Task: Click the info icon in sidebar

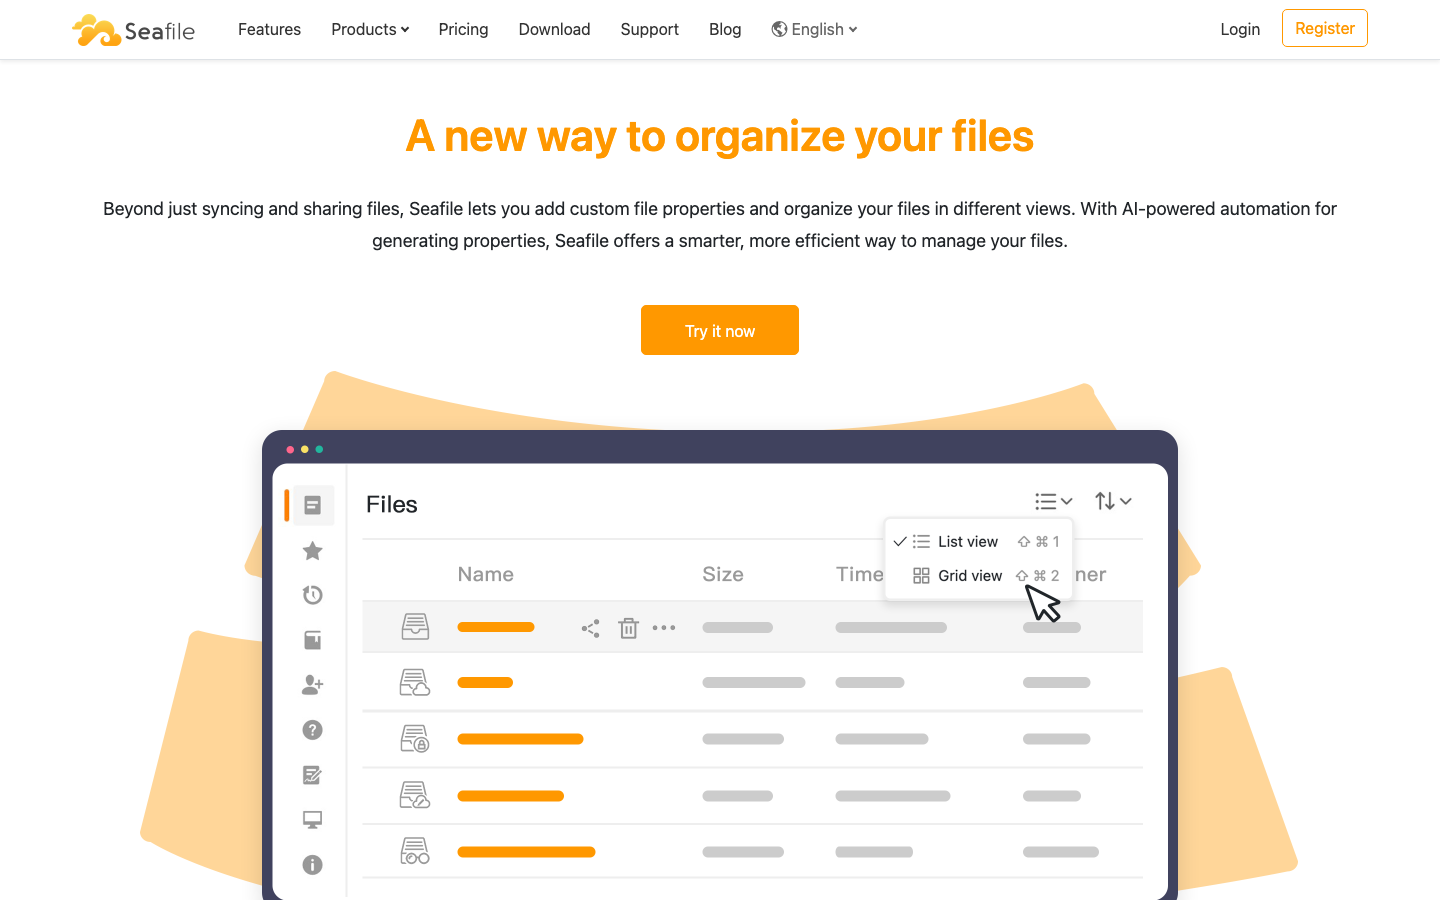Action: coord(312,865)
